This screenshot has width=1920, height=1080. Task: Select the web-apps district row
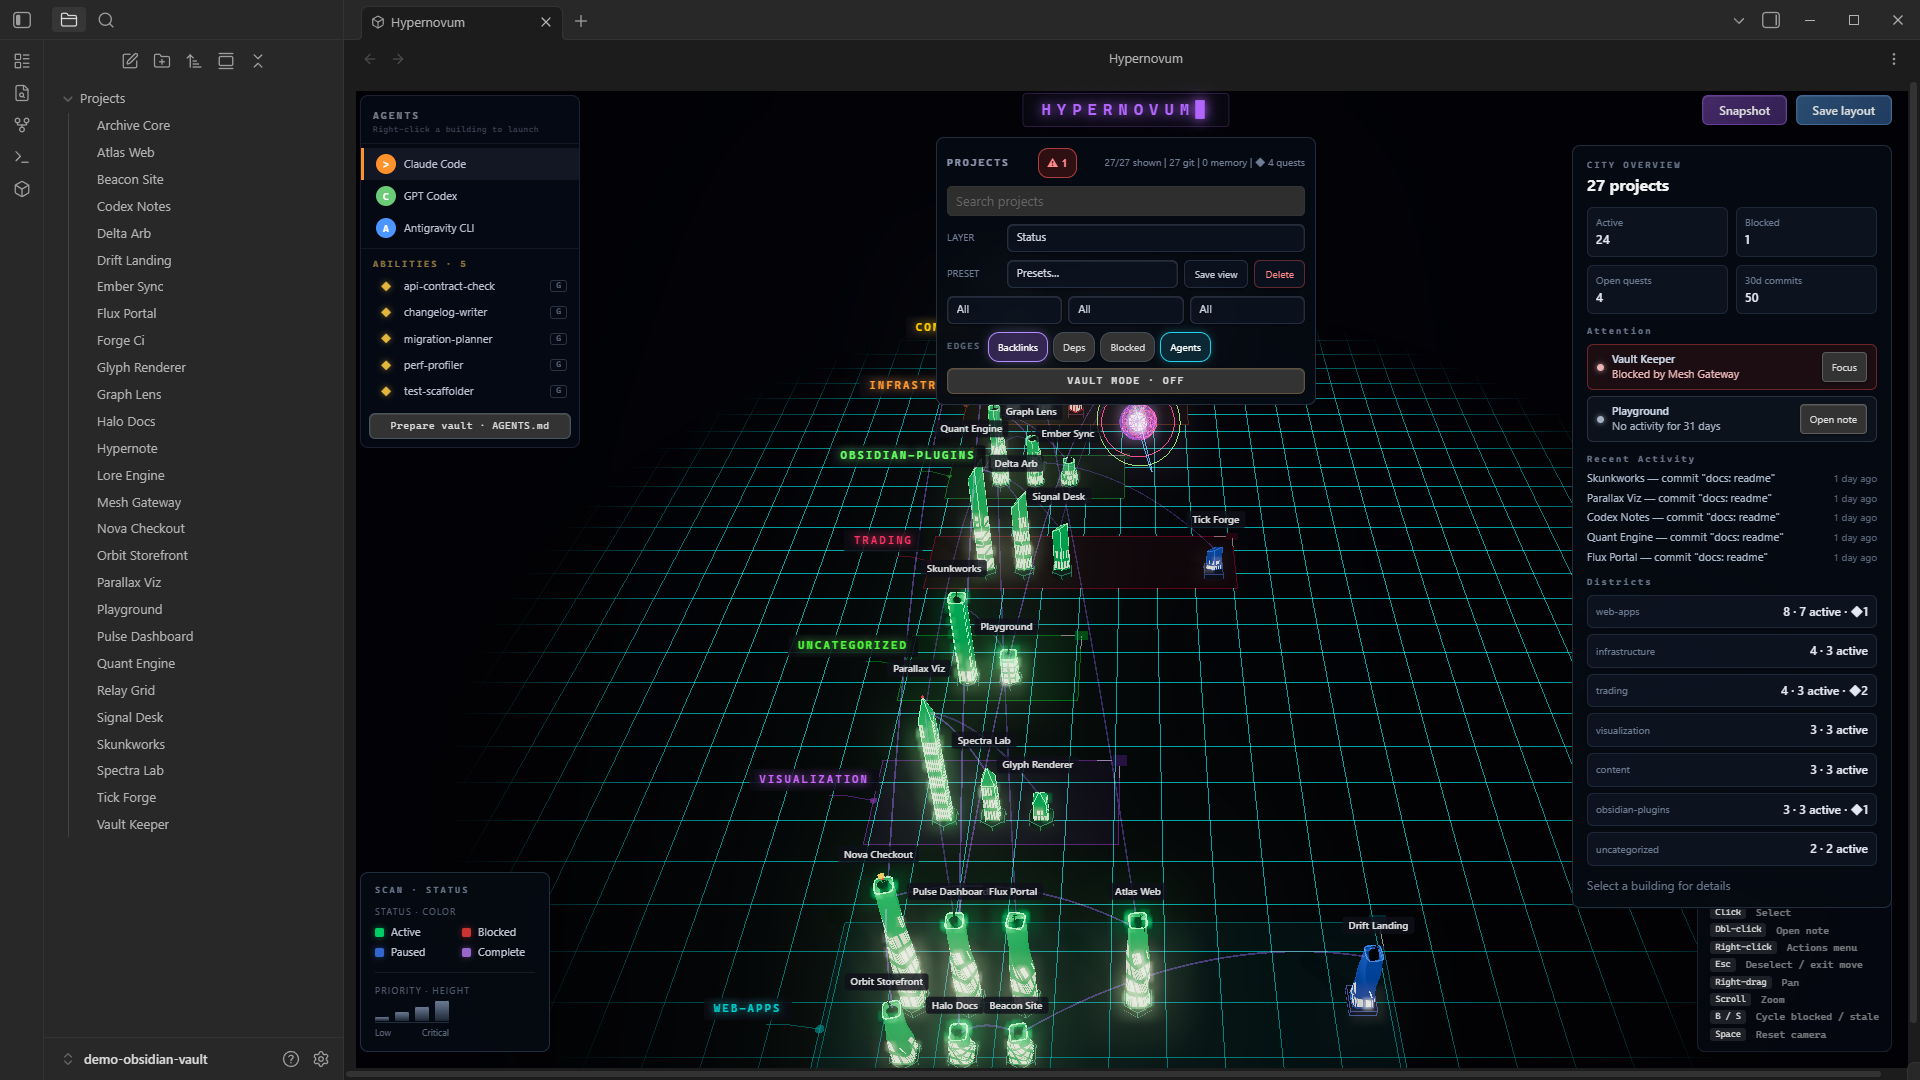pos(1731,612)
